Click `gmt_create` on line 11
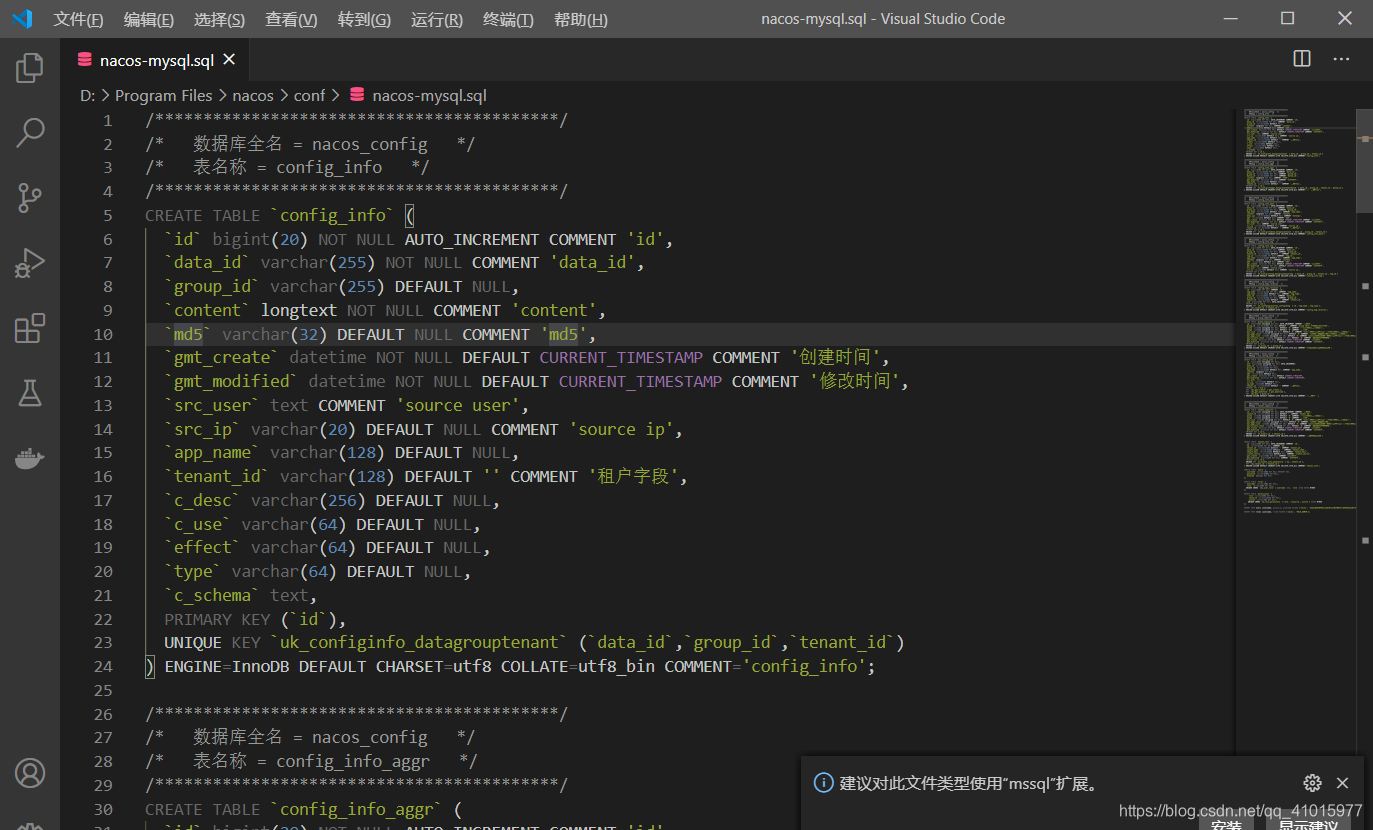 click(x=222, y=357)
